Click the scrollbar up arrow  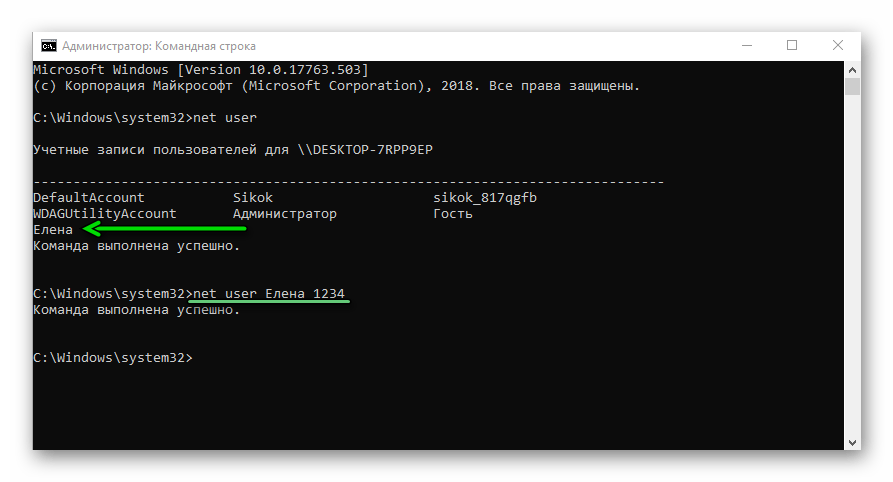852,69
